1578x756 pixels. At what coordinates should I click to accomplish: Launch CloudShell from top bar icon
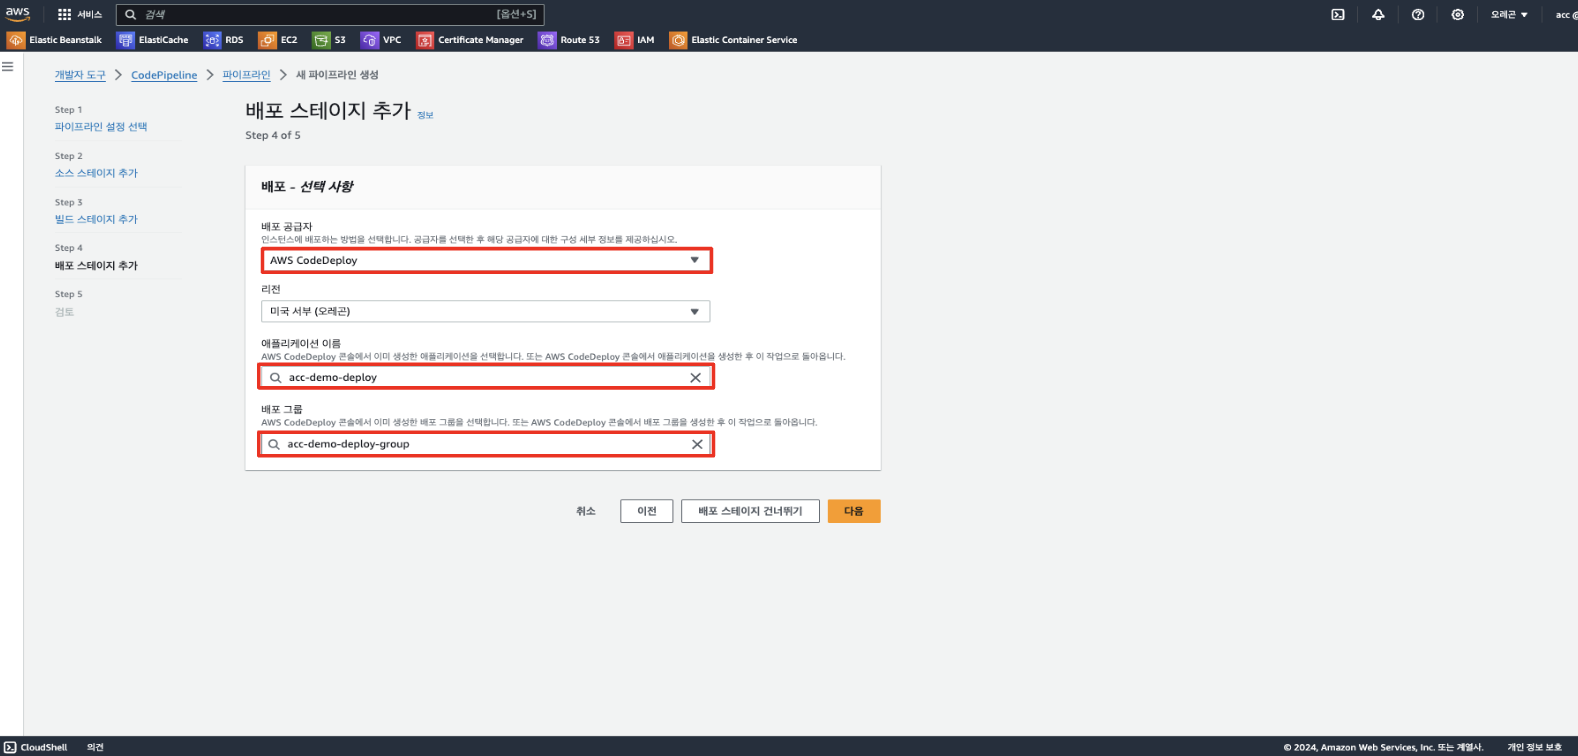(x=1338, y=15)
